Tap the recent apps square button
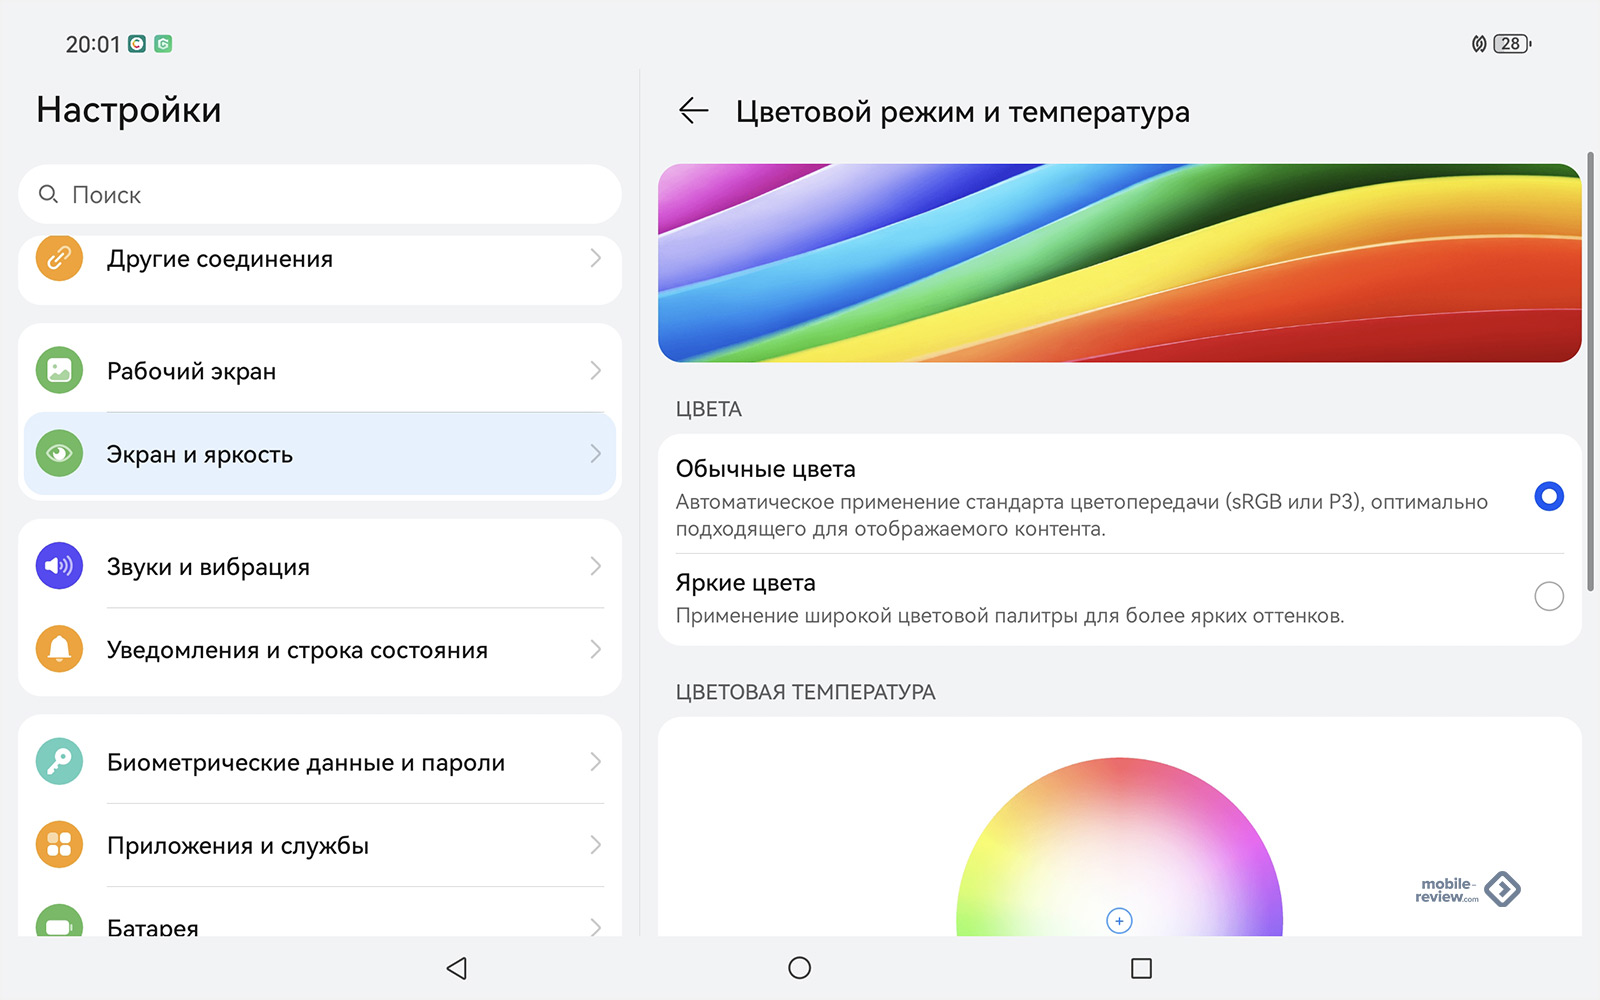1600x1000 pixels. point(1141,968)
